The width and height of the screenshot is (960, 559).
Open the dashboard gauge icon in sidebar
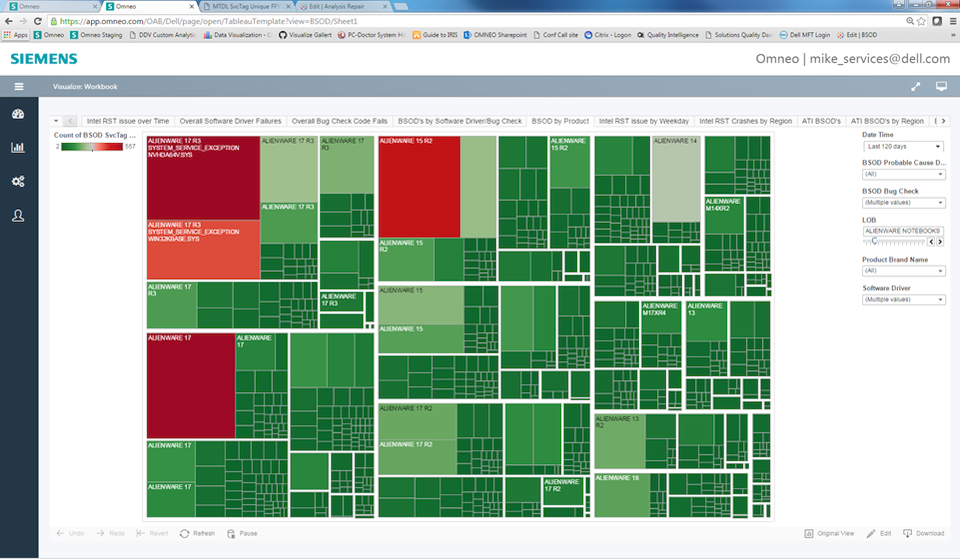point(18,114)
